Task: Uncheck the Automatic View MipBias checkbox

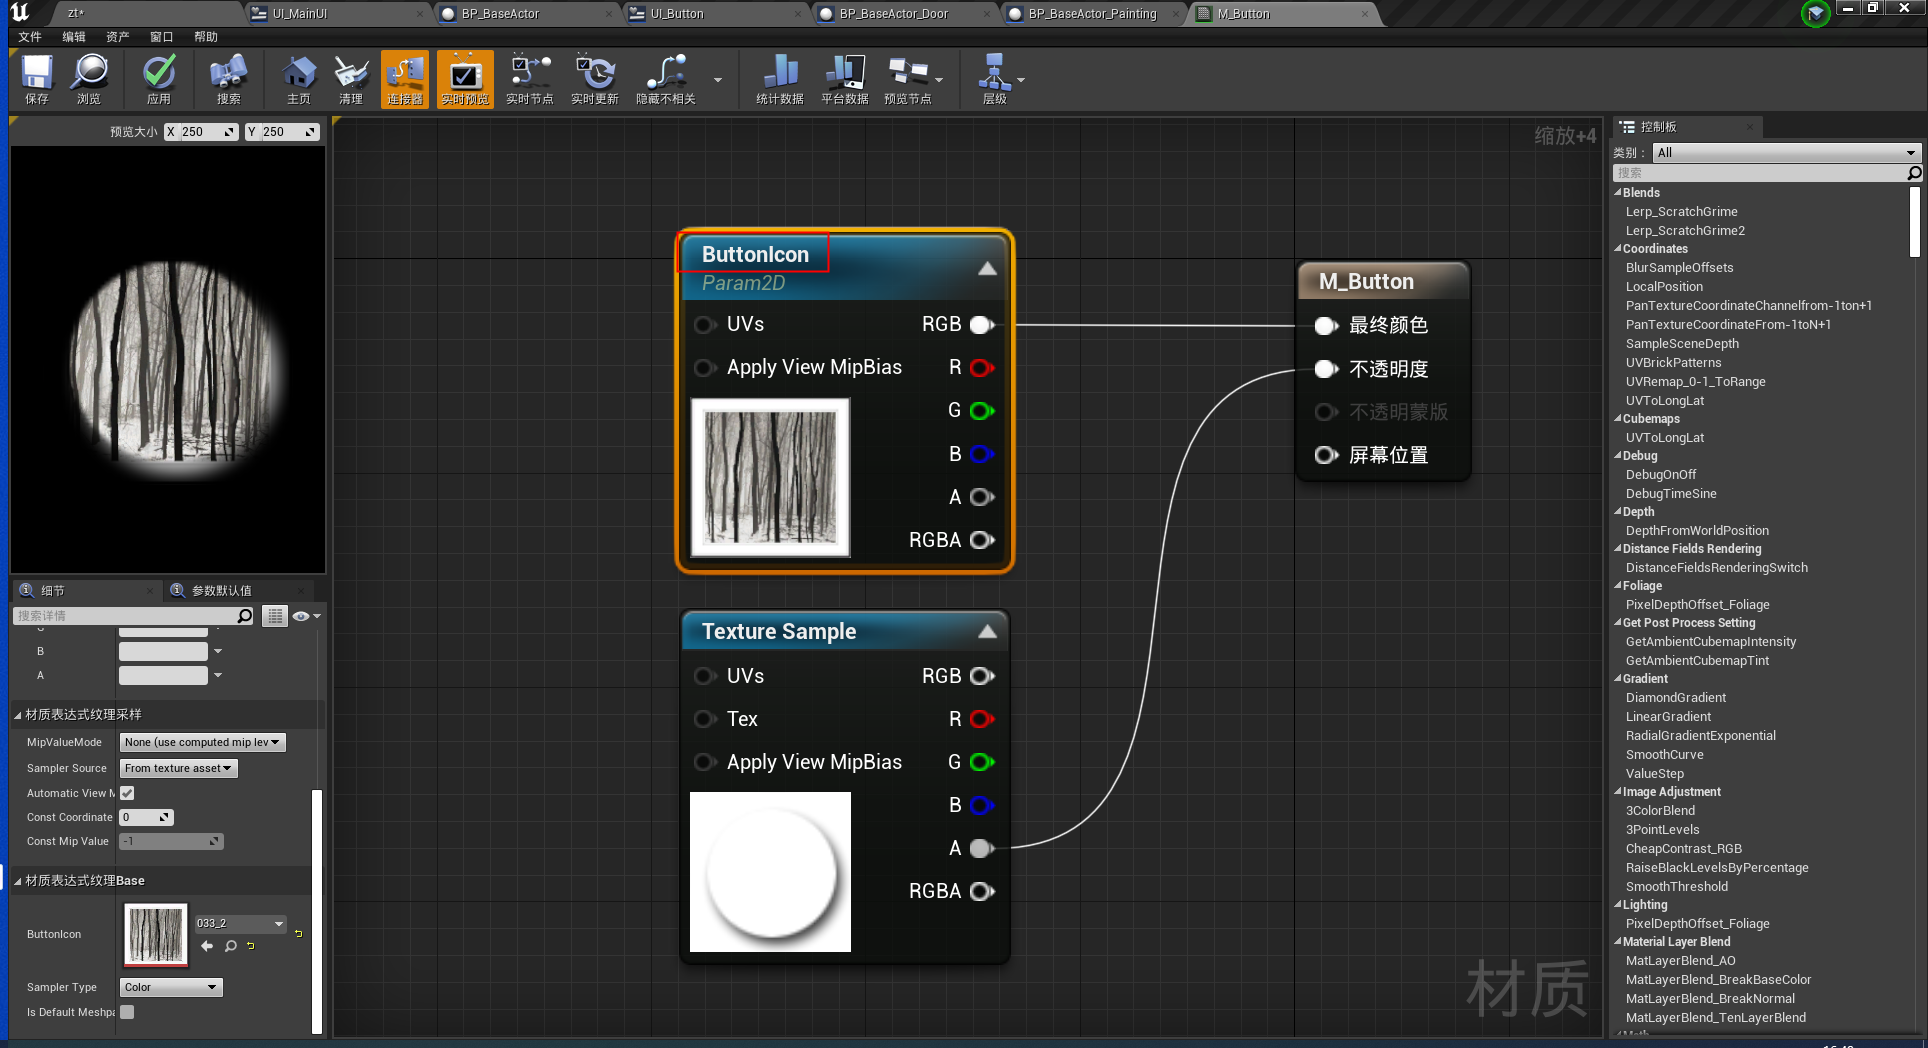Action: [127, 793]
